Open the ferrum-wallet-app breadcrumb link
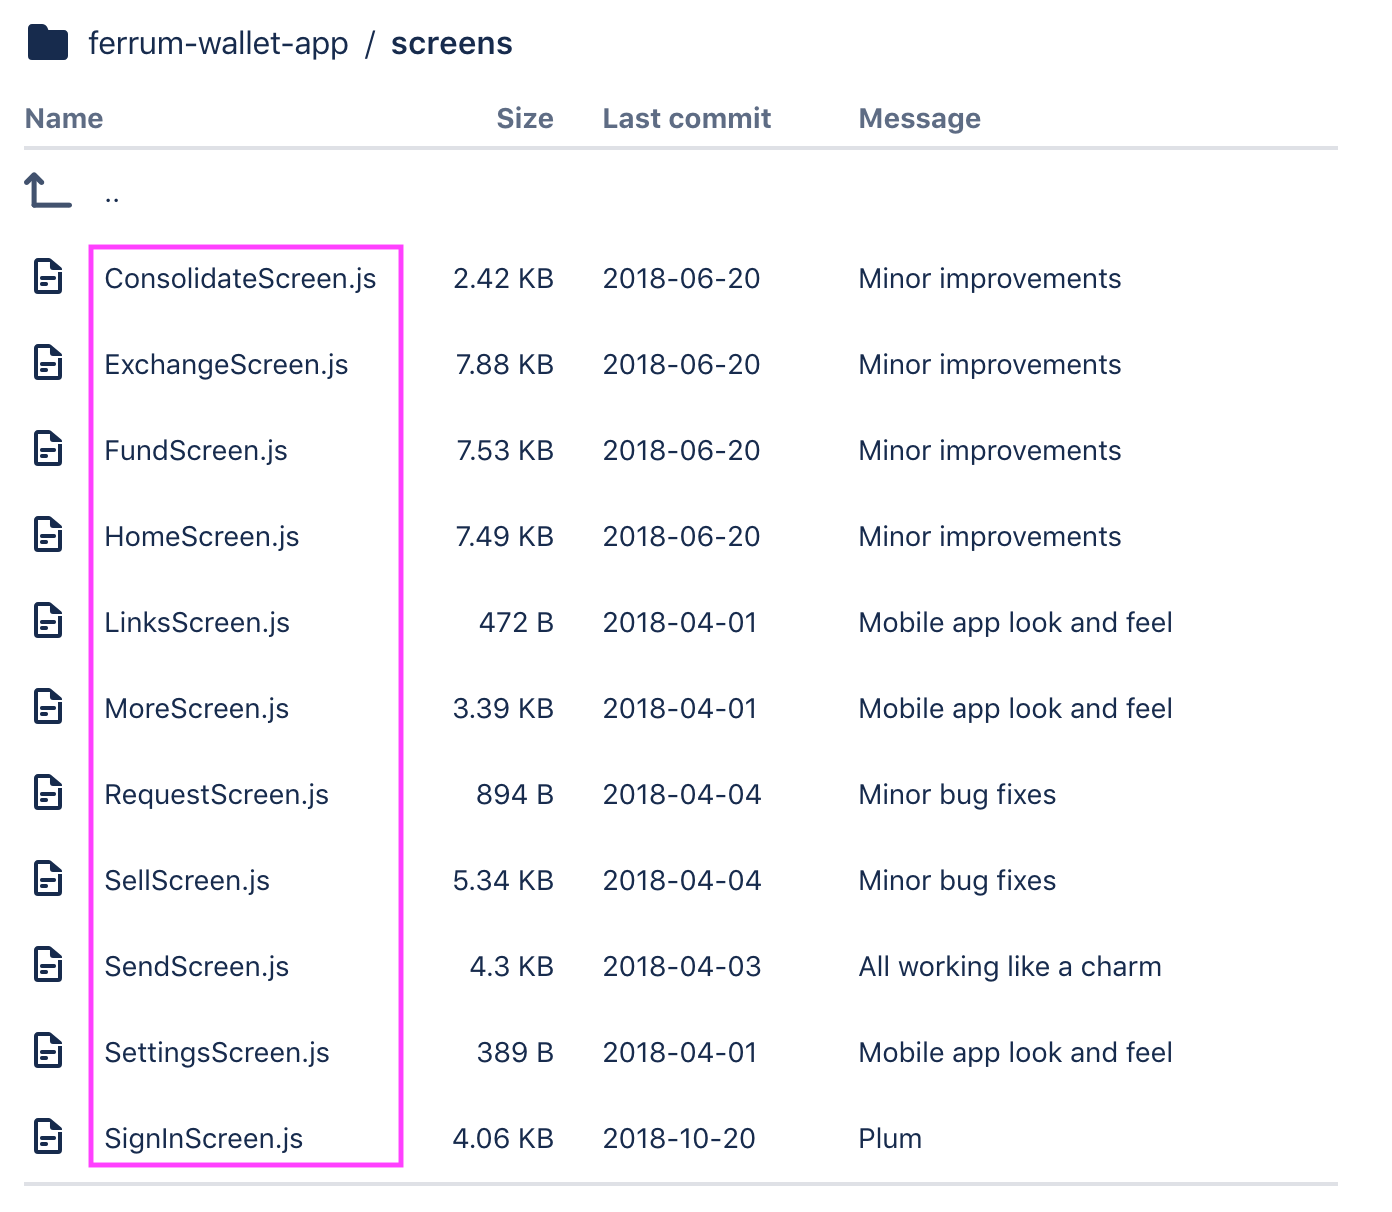Viewport: 1392px width, 1212px height. point(218,44)
